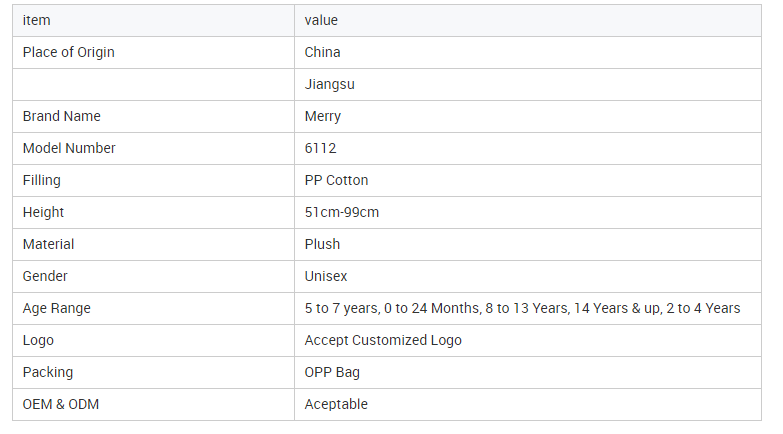Image resolution: width=783 pixels, height=434 pixels.
Task: Click the 'PP Cotton' value cell
Action: point(528,180)
